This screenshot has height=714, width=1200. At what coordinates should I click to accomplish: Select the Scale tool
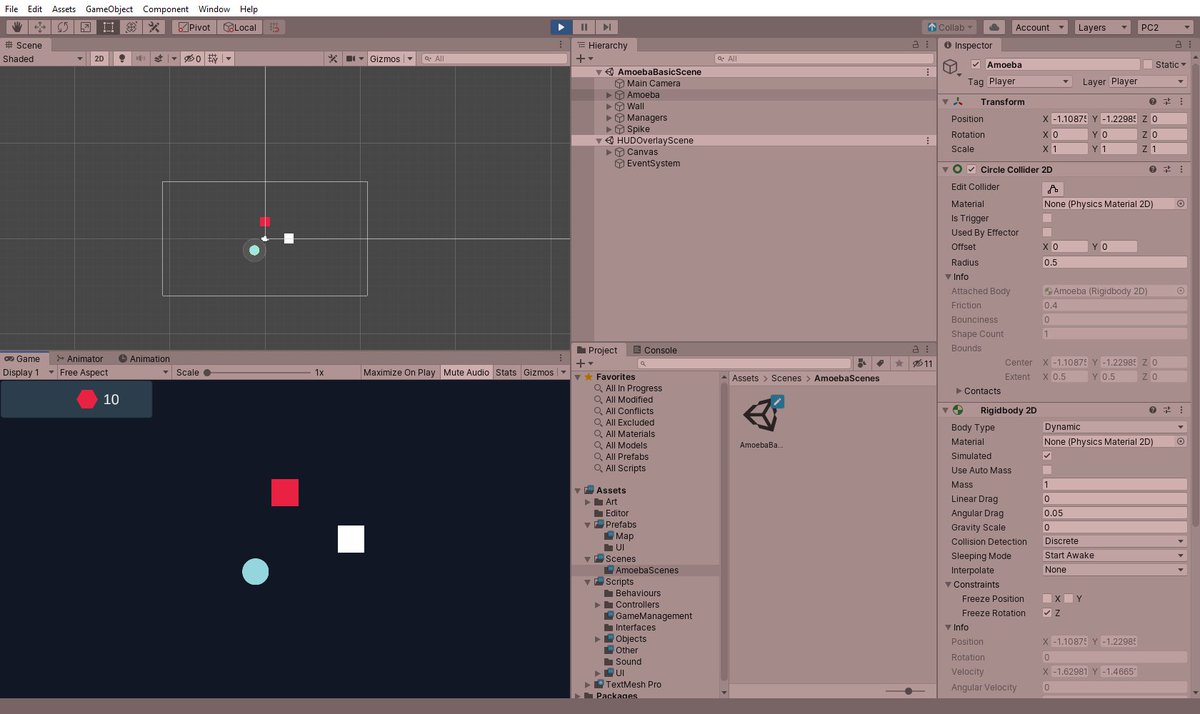click(x=84, y=27)
